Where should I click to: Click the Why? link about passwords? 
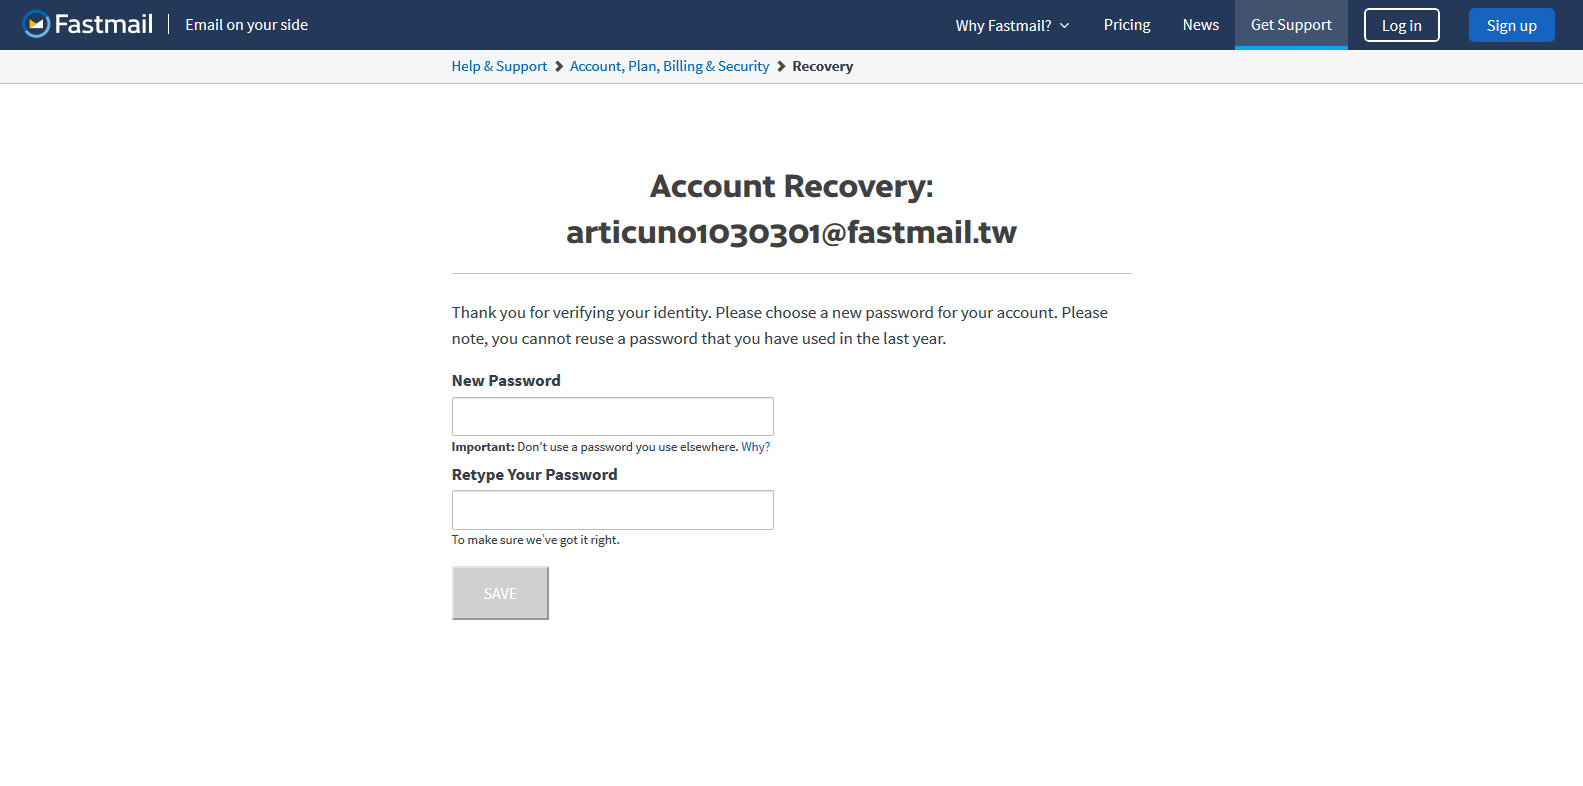tap(755, 447)
